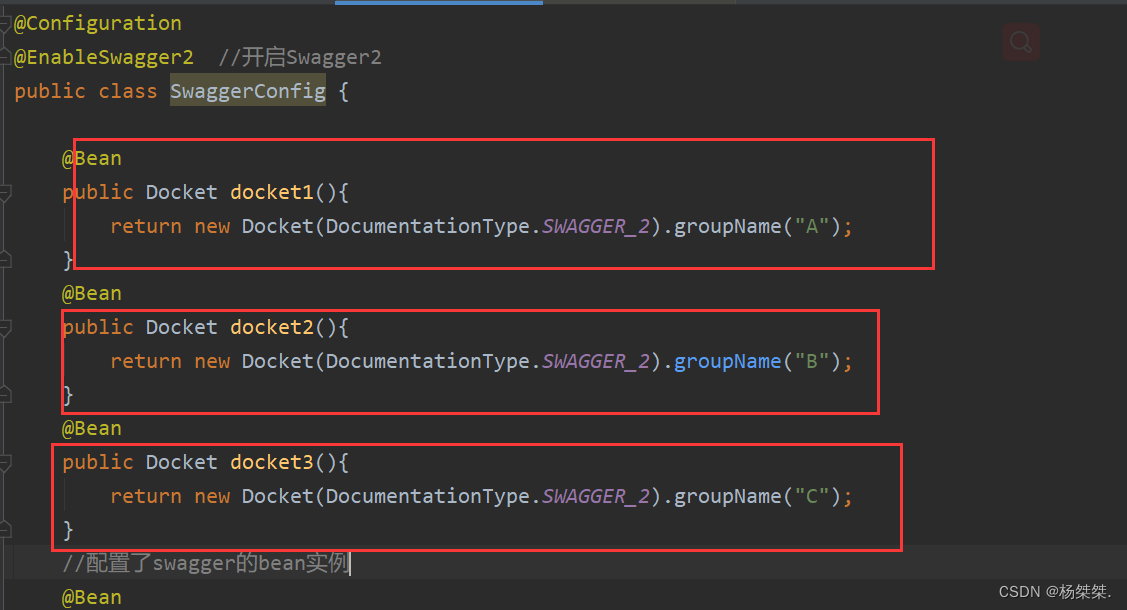Click the @EnableSwagger2 annotation text
Image resolution: width=1127 pixels, height=610 pixels.
pos(104,57)
